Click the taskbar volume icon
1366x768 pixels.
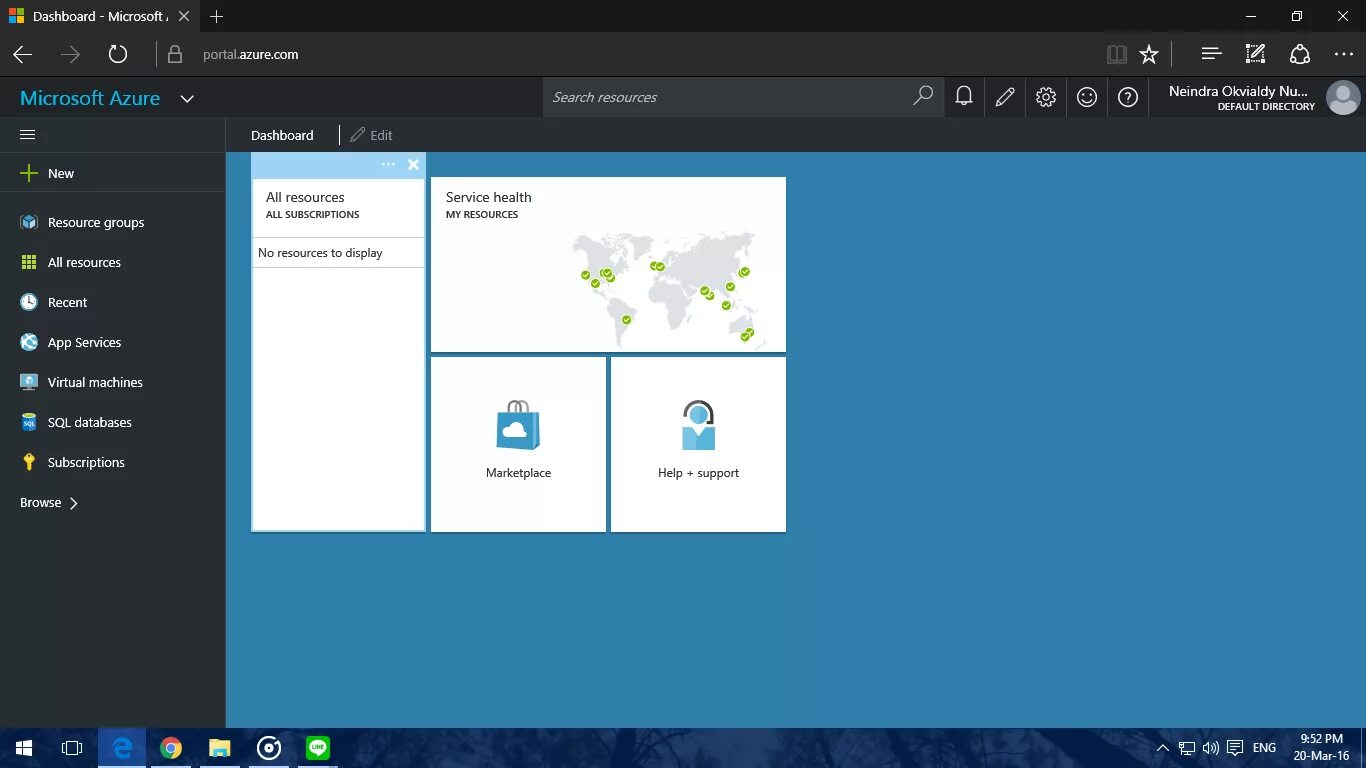coord(1211,748)
